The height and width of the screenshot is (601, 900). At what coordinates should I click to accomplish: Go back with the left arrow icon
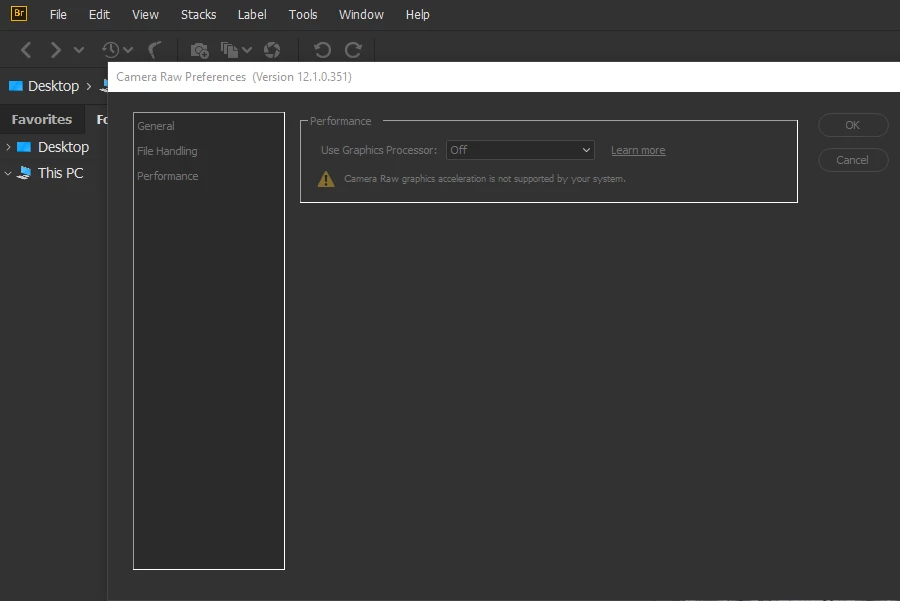(26, 50)
